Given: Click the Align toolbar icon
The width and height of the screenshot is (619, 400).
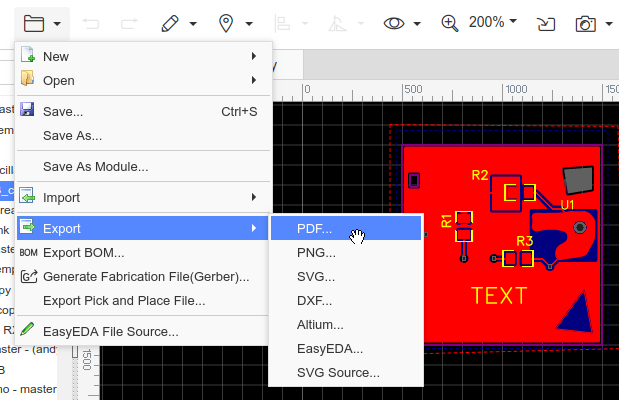Looking at the screenshot, I should [282, 24].
